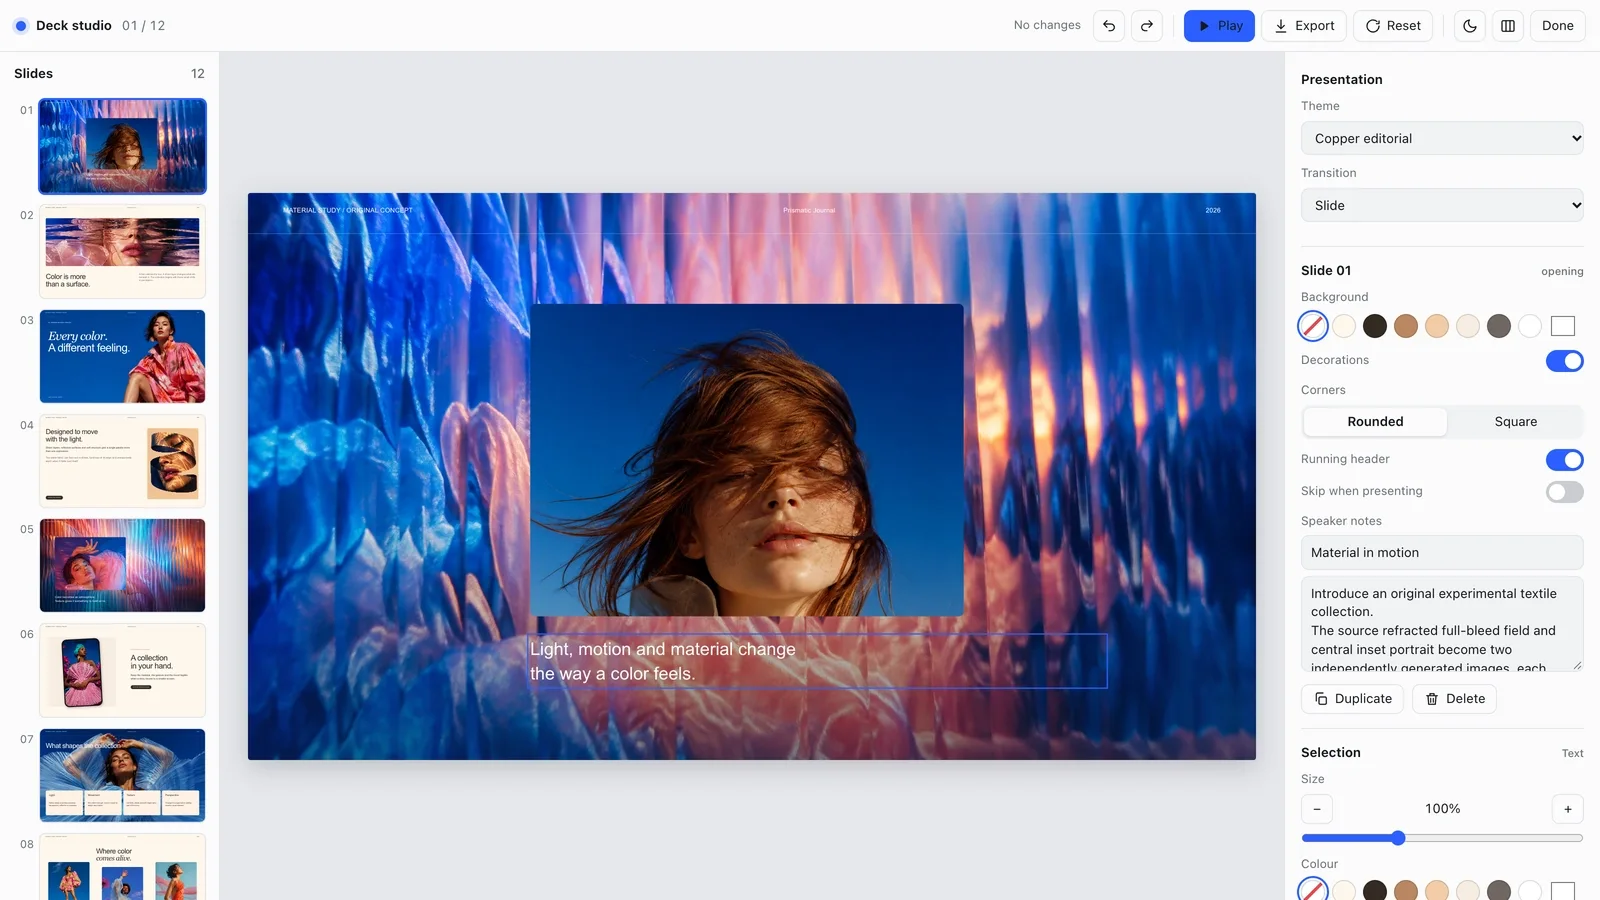Disable the Decorations toggle
This screenshot has width=1600, height=900.
[1565, 361]
